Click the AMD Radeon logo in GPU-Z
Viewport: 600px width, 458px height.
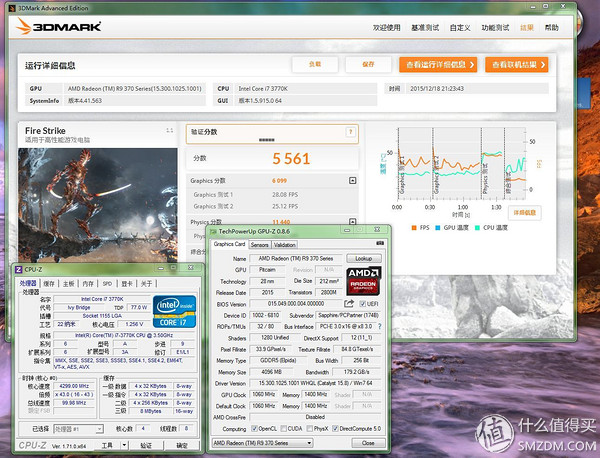click(x=364, y=281)
